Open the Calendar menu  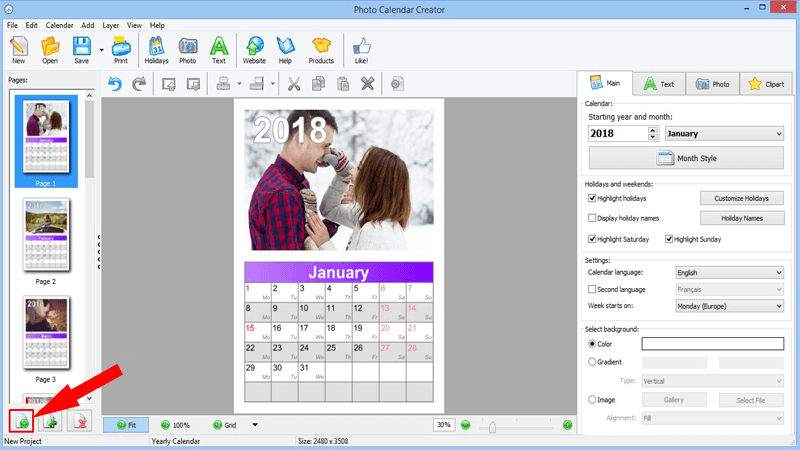point(59,25)
